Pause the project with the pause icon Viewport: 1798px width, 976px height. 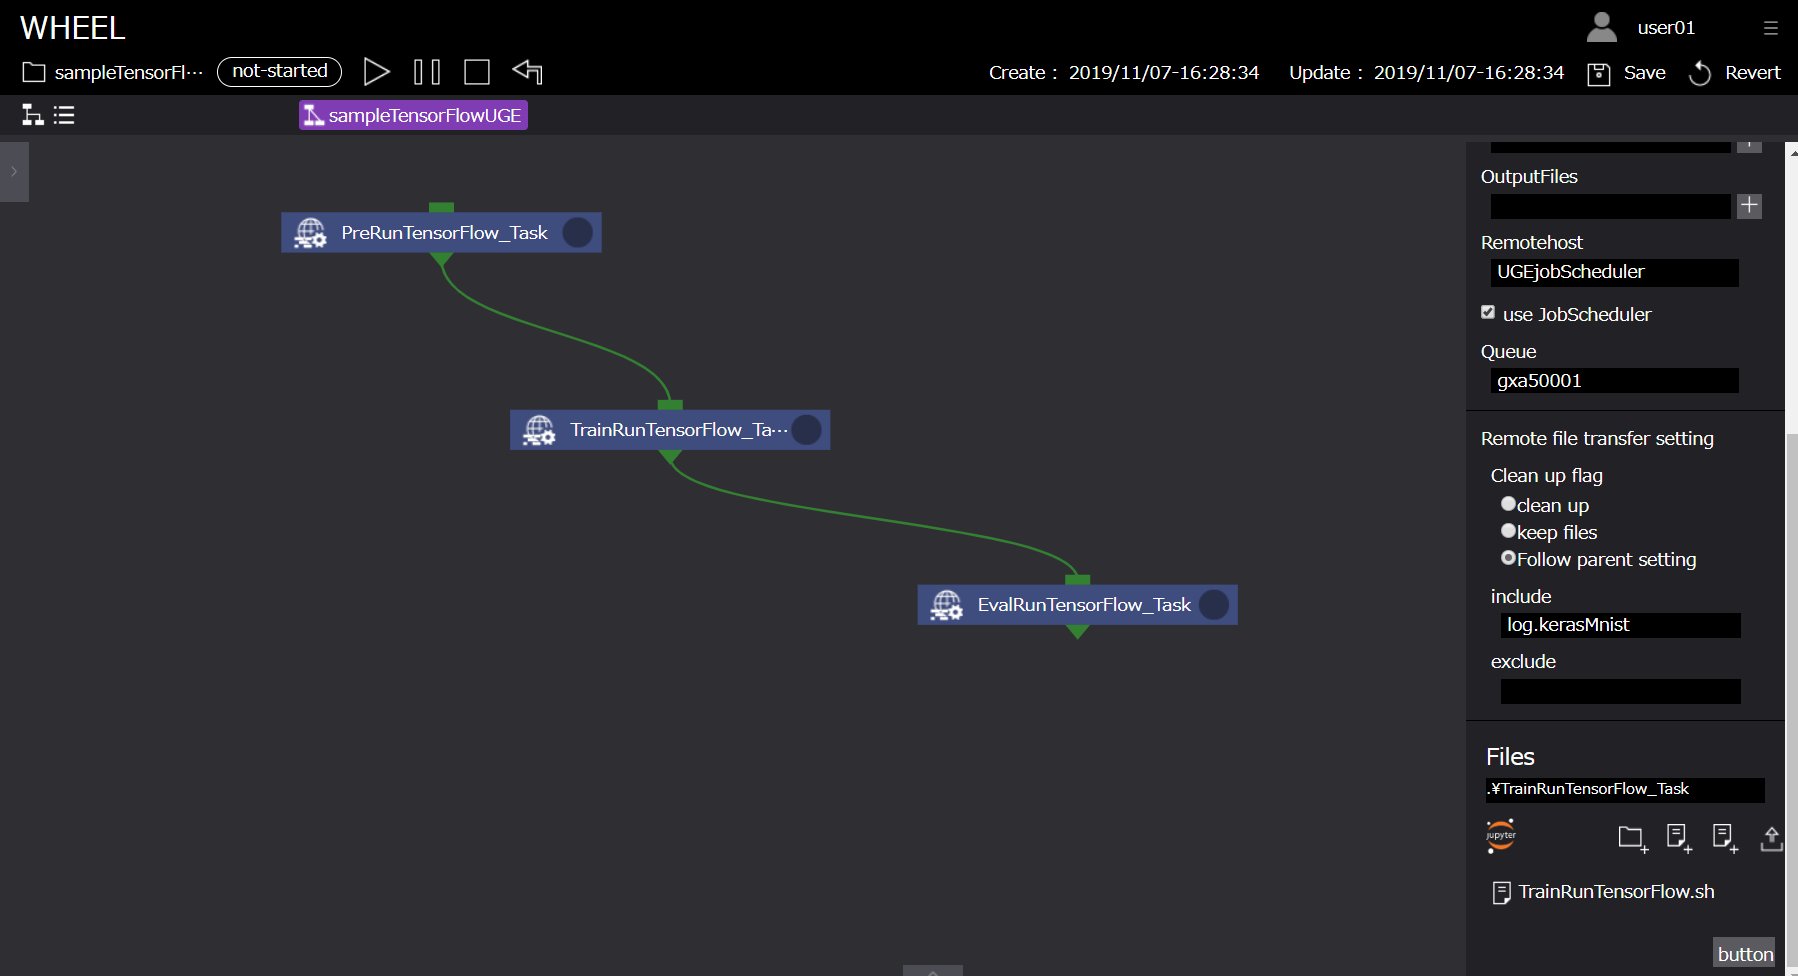tap(427, 72)
